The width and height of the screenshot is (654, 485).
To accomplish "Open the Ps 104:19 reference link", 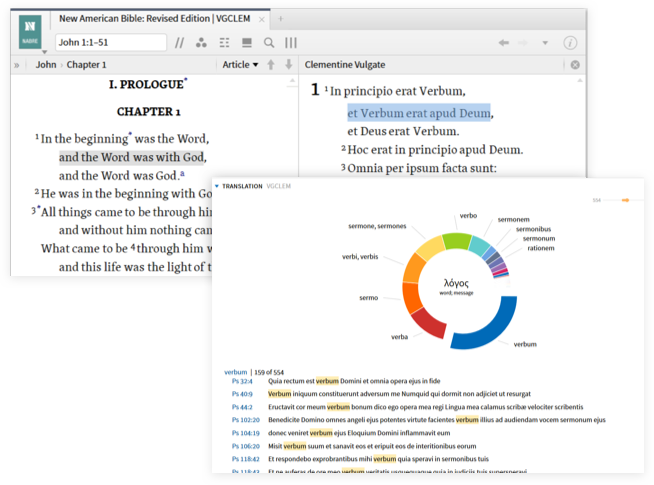I will (246, 433).
